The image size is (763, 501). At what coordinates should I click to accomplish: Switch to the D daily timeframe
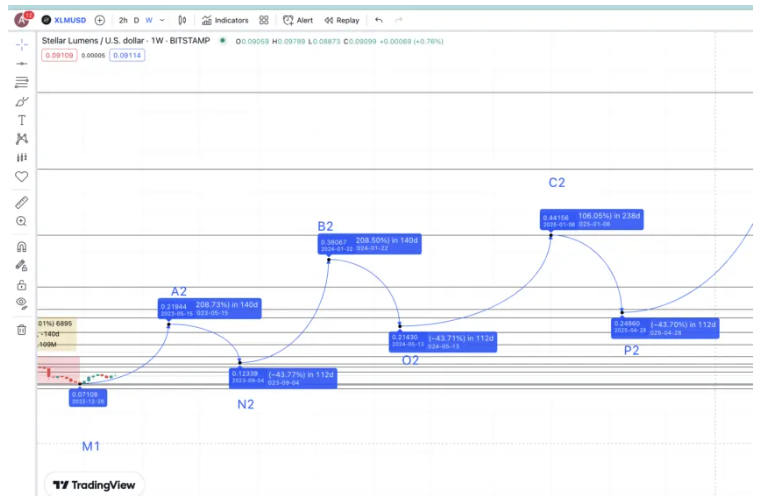click(x=137, y=20)
